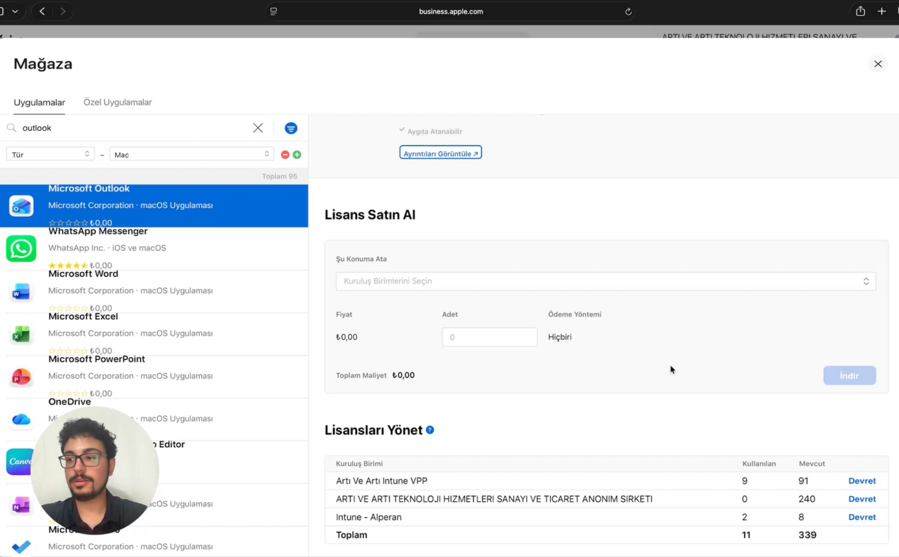Select the Uygulamalar tab
The width and height of the screenshot is (899, 557).
pos(40,102)
